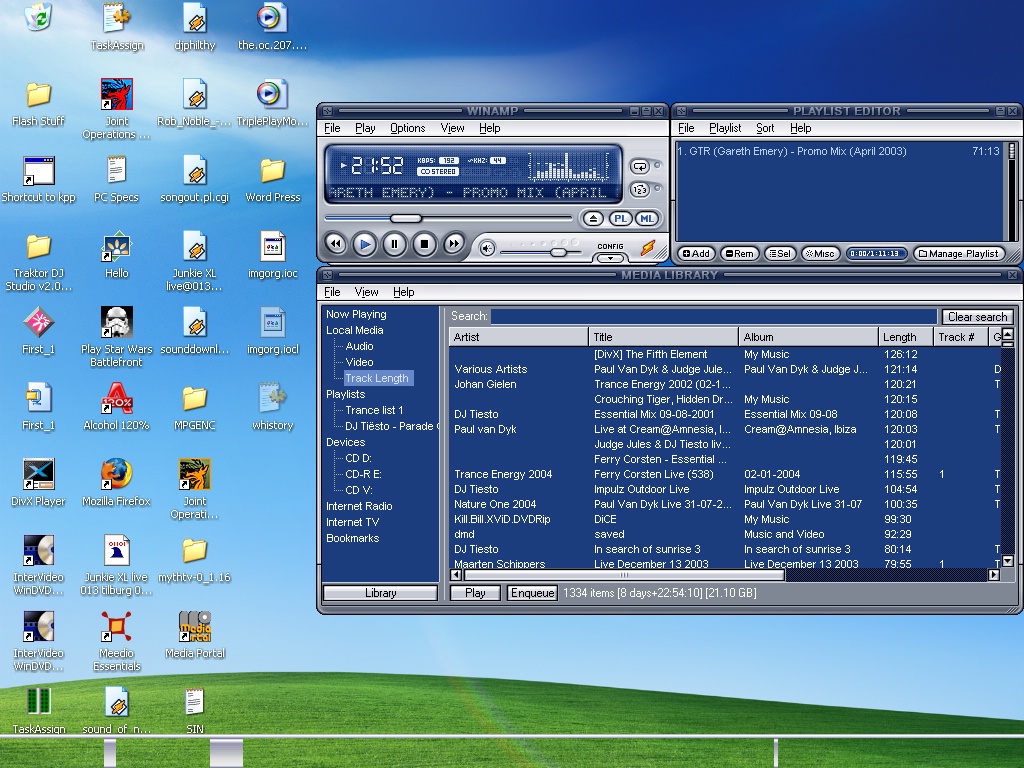Select the Media Portal desktop icon
This screenshot has height=768, width=1024.
(x=195, y=635)
